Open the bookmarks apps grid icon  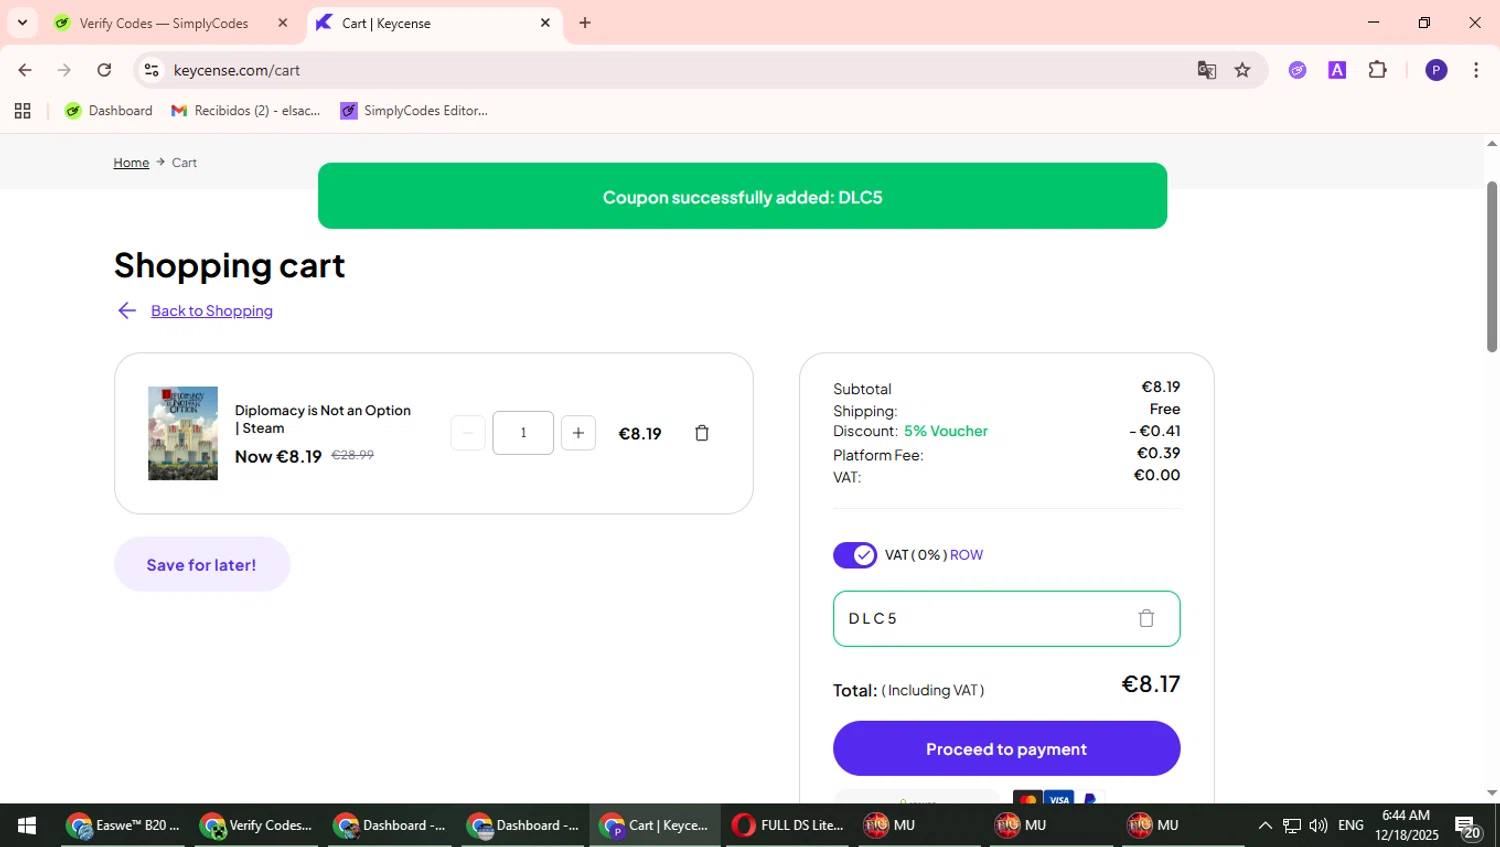(x=22, y=111)
